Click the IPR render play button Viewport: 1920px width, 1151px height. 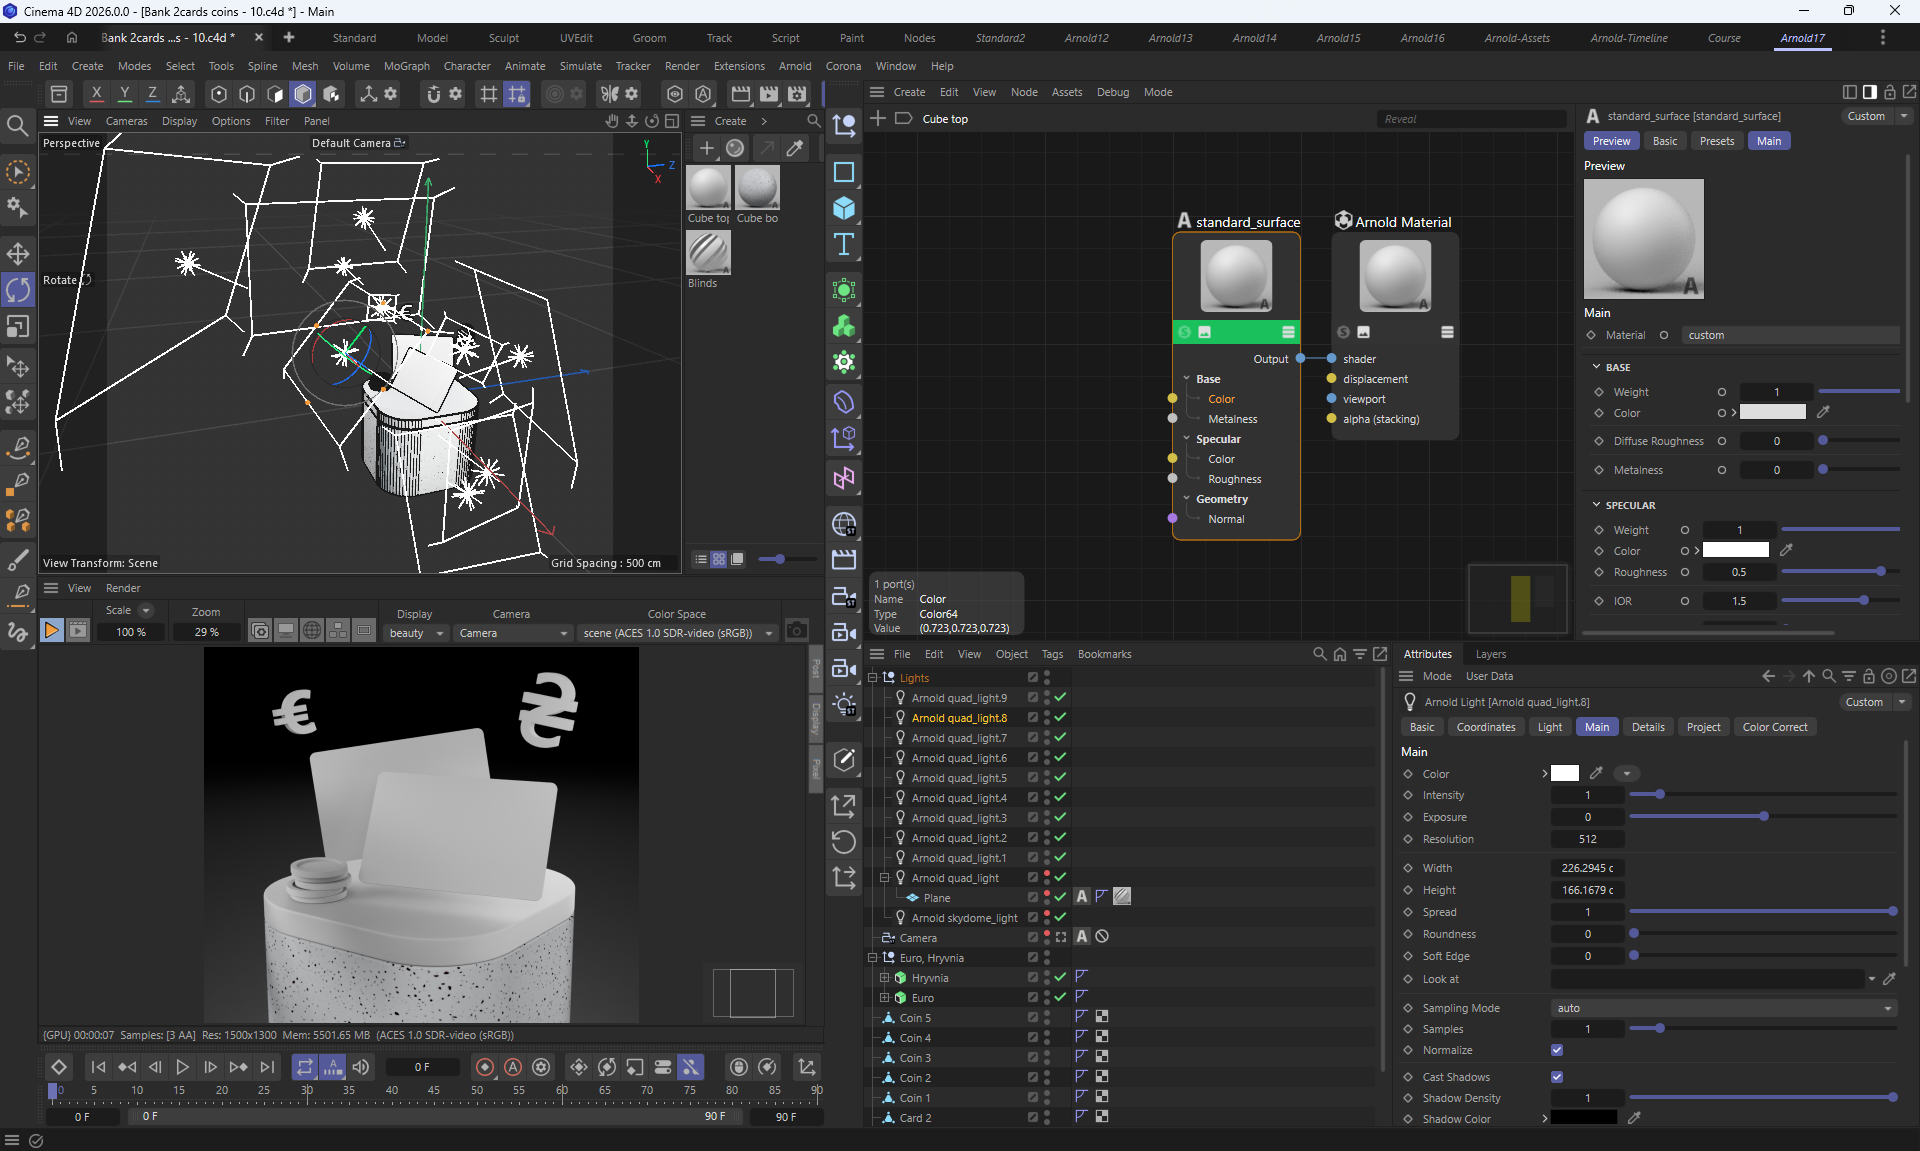point(51,631)
